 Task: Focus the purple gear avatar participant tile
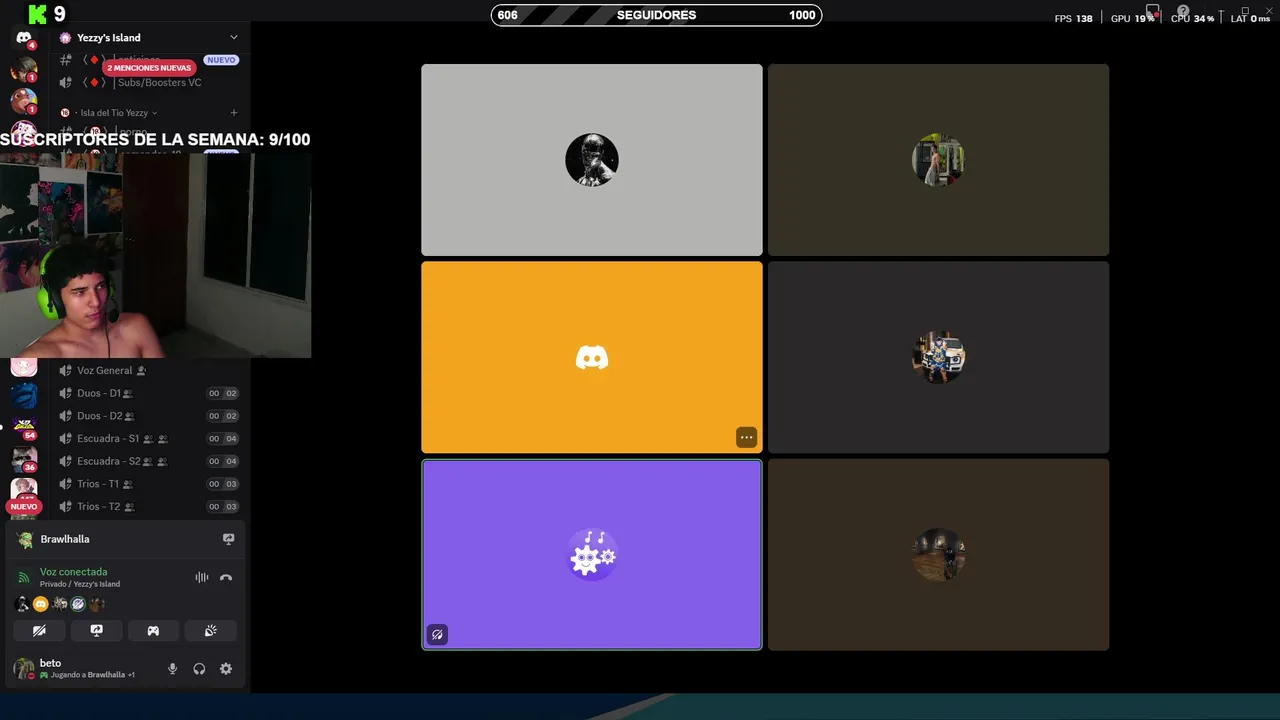click(x=592, y=554)
